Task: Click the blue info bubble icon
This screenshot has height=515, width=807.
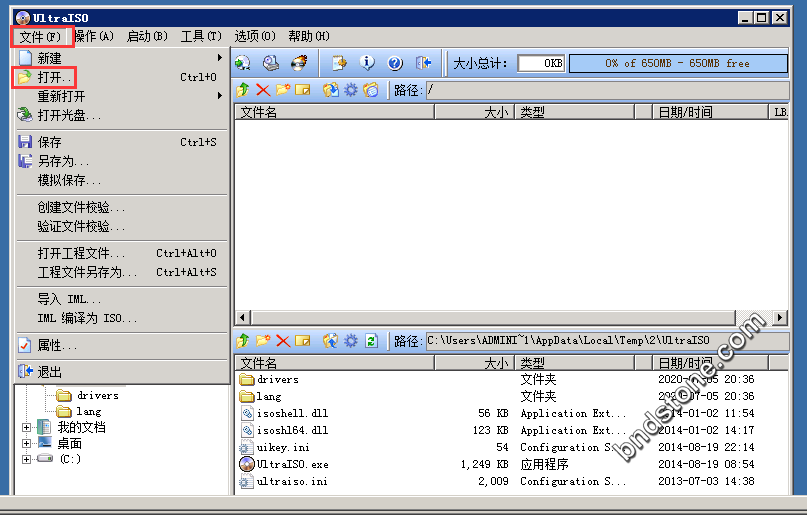Action: pos(367,63)
